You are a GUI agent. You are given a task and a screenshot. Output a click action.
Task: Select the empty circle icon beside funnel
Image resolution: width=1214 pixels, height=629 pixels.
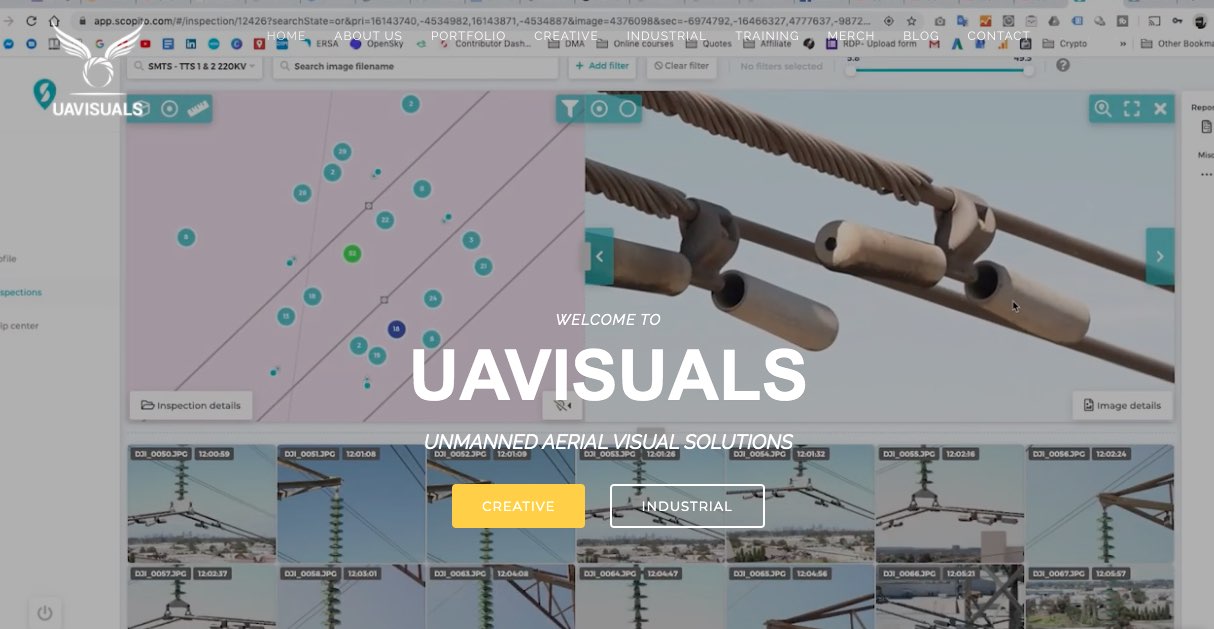(628, 108)
